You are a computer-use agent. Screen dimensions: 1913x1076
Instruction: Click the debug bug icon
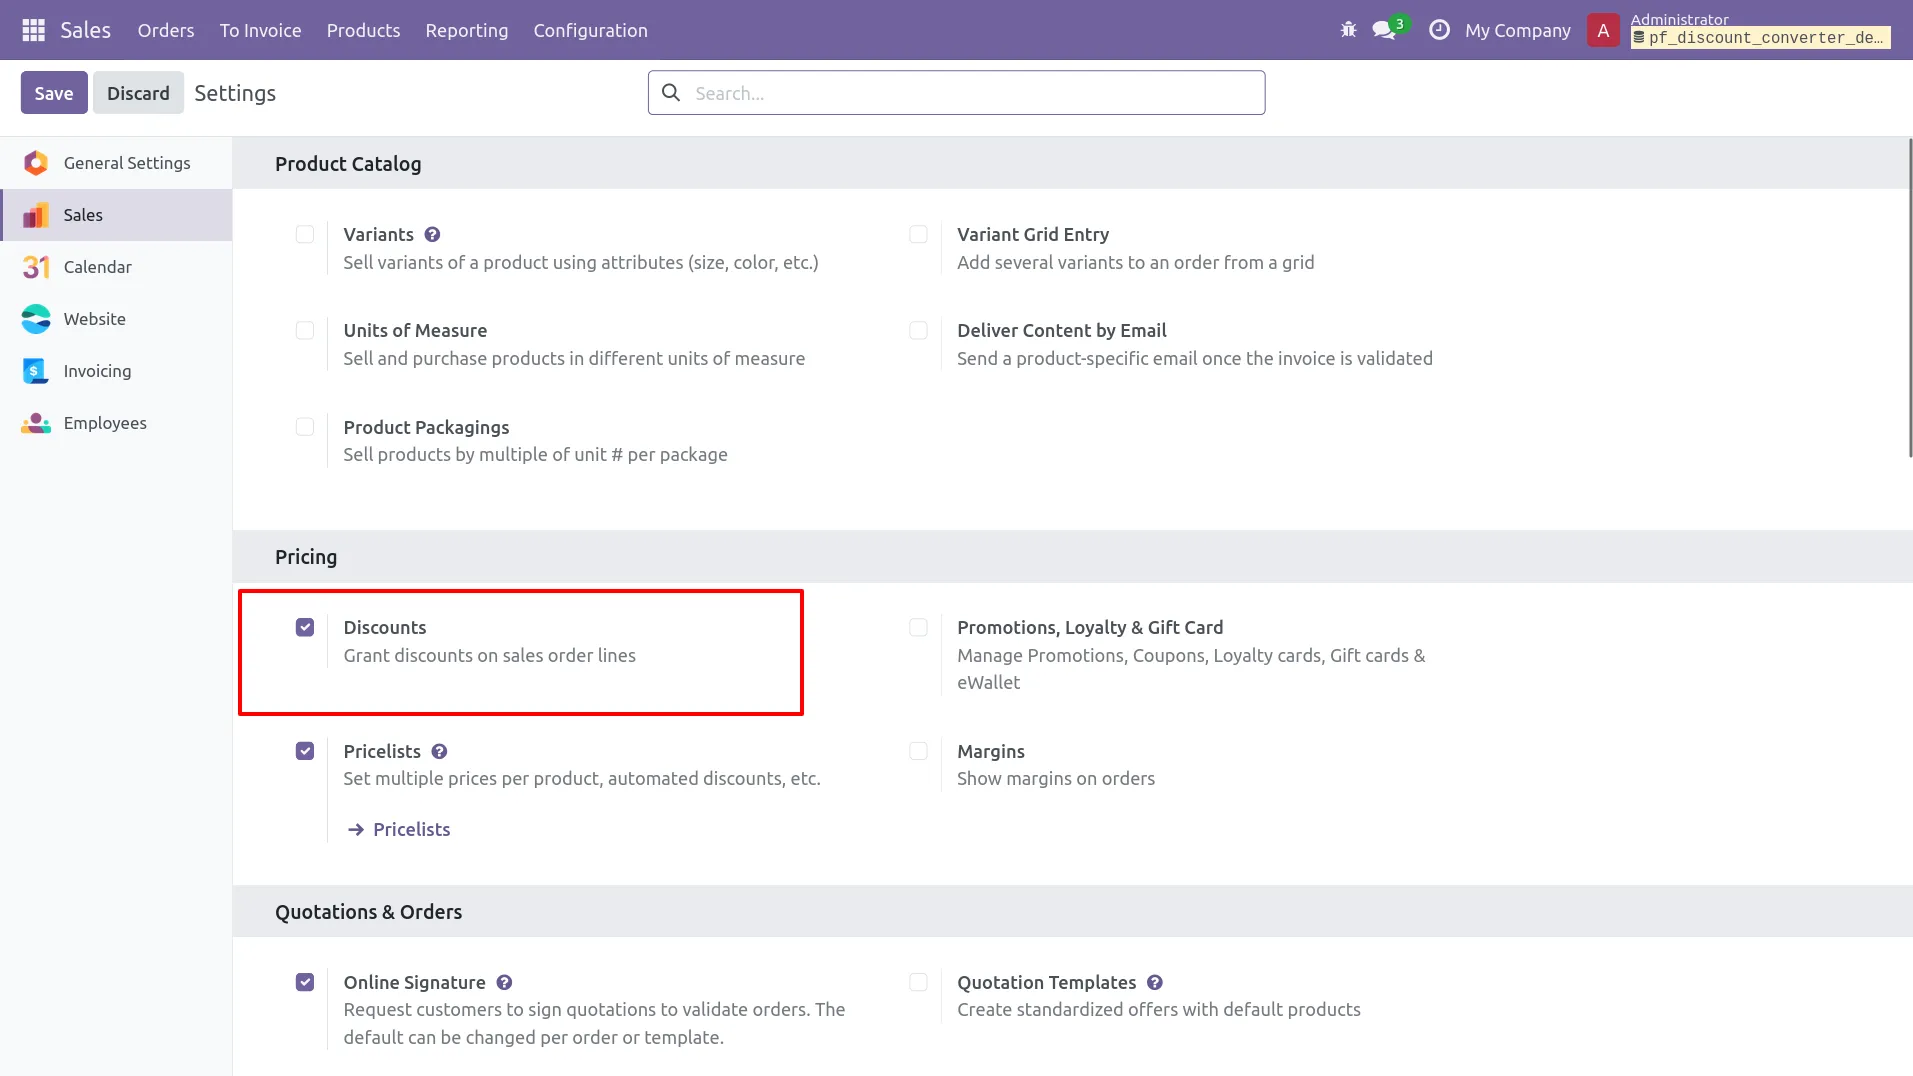point(1348,30)
